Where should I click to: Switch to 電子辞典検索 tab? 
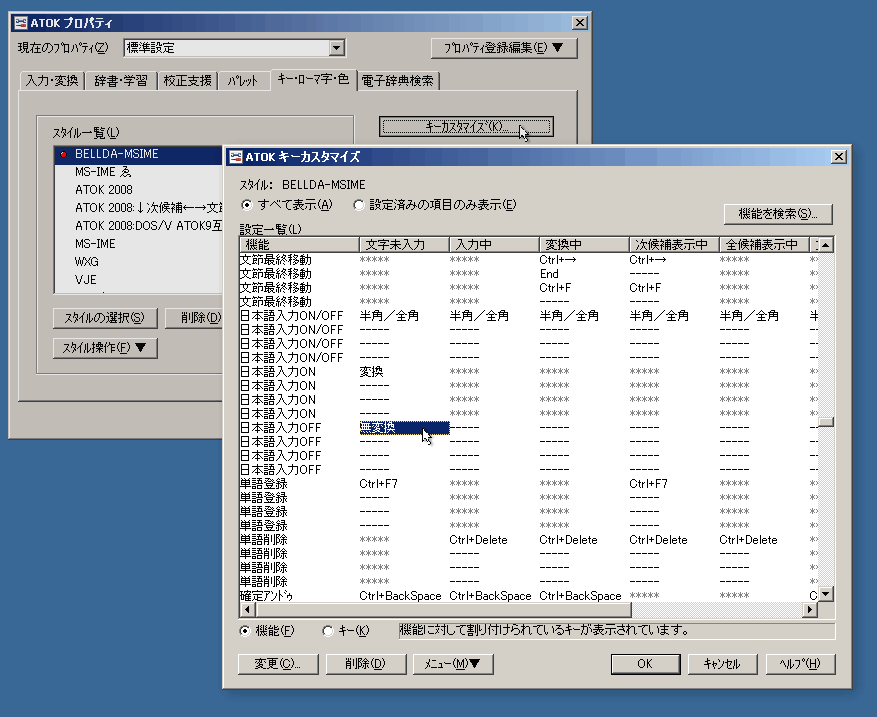pyautogui.click(x=397, y=81)
